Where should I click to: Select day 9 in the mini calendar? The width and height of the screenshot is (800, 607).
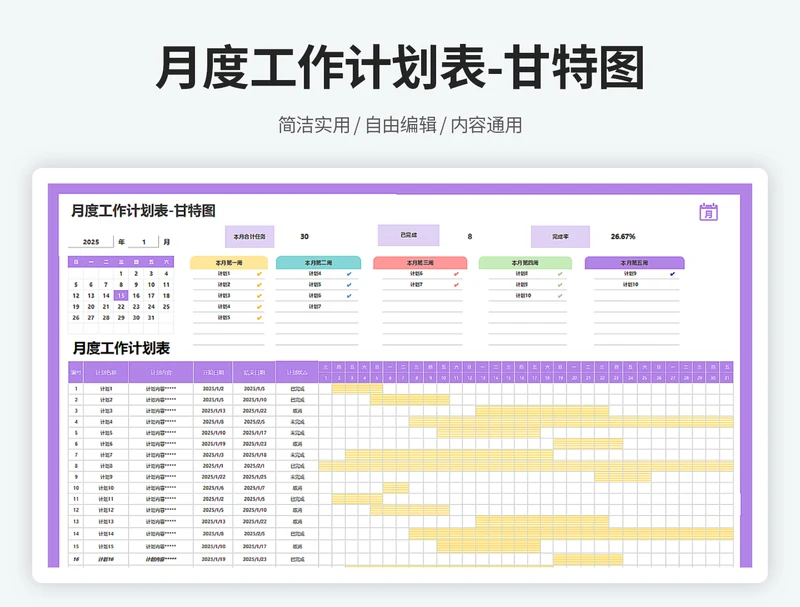pyautogui.click(x=136, y=285)
